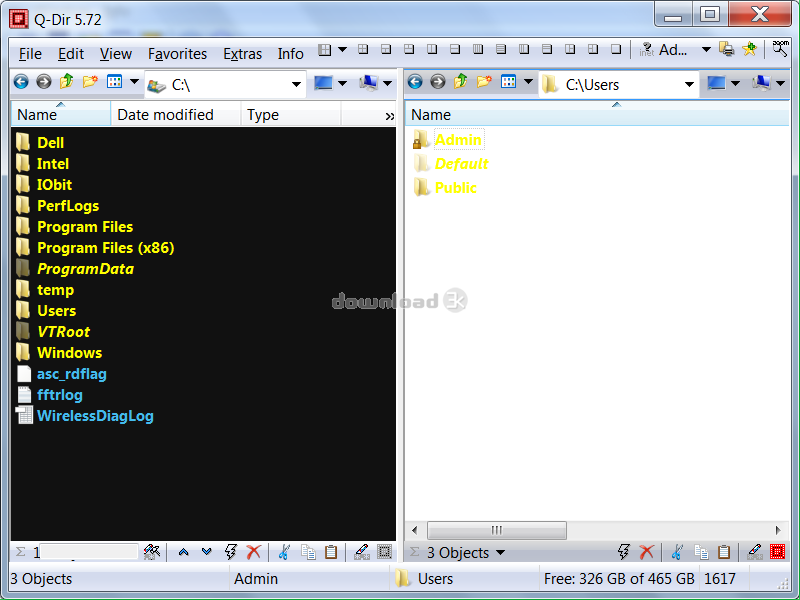This screenshot has width=800, height=600.
Task: Click the New folder icon in left pane
Action: [x=90, y=83]
